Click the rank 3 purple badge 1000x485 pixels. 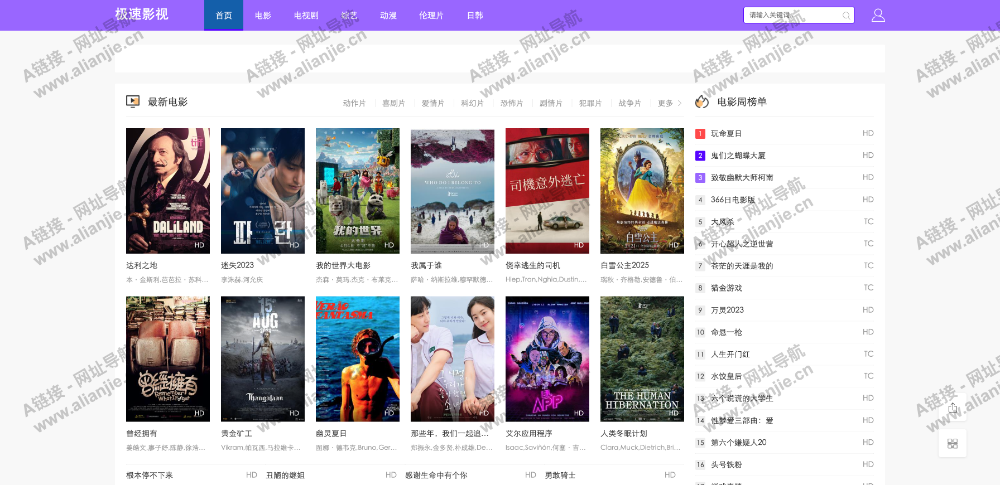click(x=700, y=177)
